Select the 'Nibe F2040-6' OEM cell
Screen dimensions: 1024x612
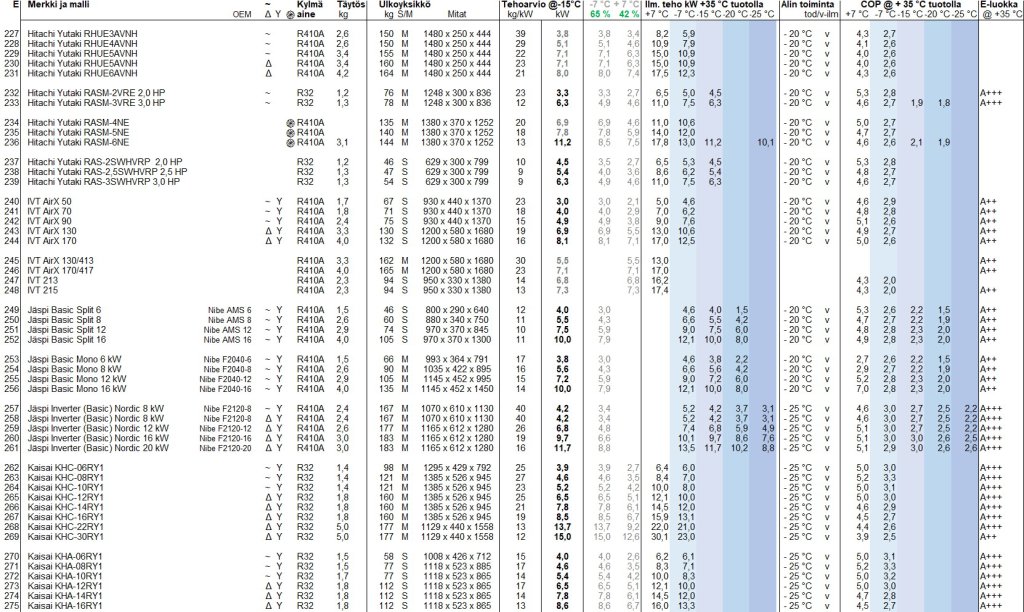click(x=227, y=359)
